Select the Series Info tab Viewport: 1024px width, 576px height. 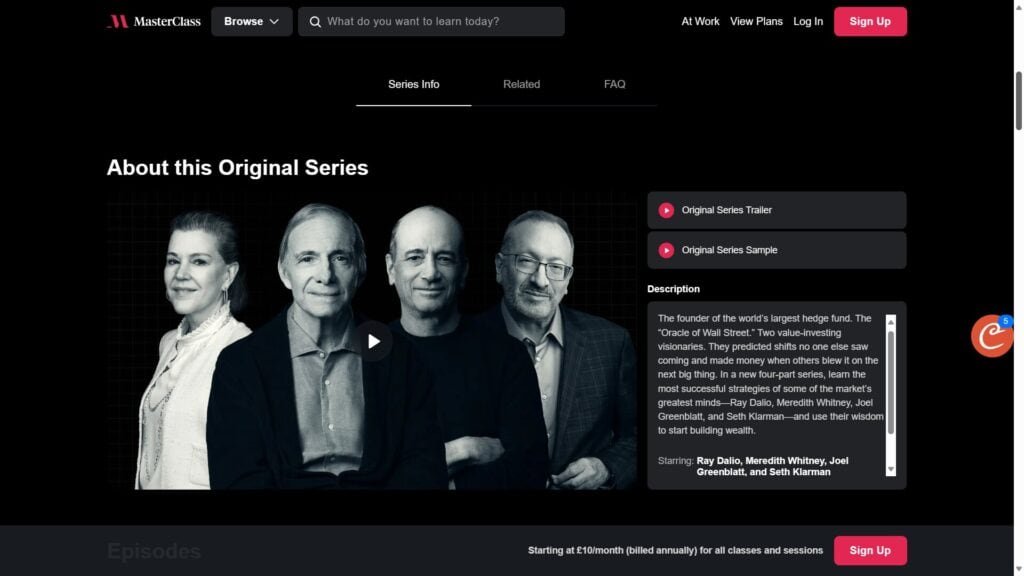[413, 84]
